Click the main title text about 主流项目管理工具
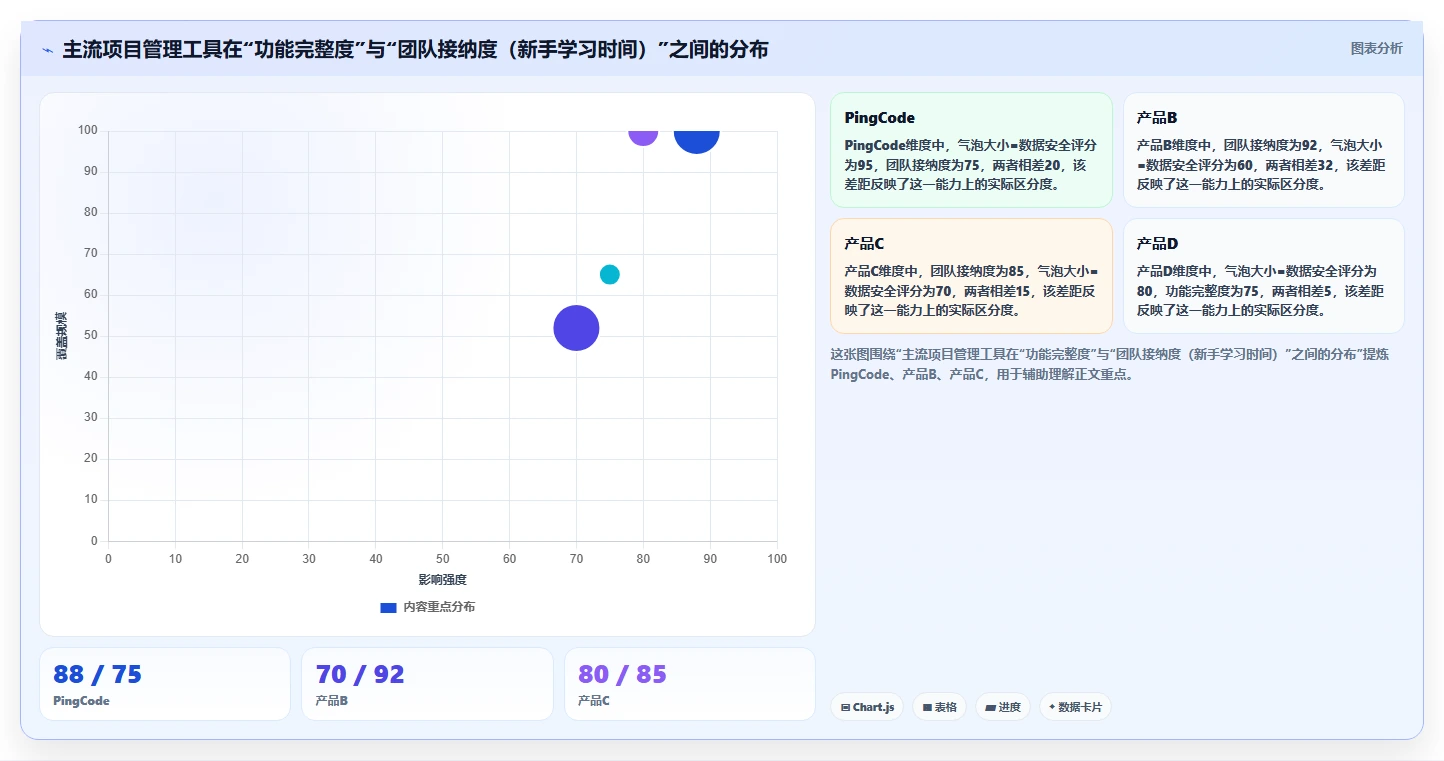1444x761 pixels. pyautogui.click(x=415, y=49)
